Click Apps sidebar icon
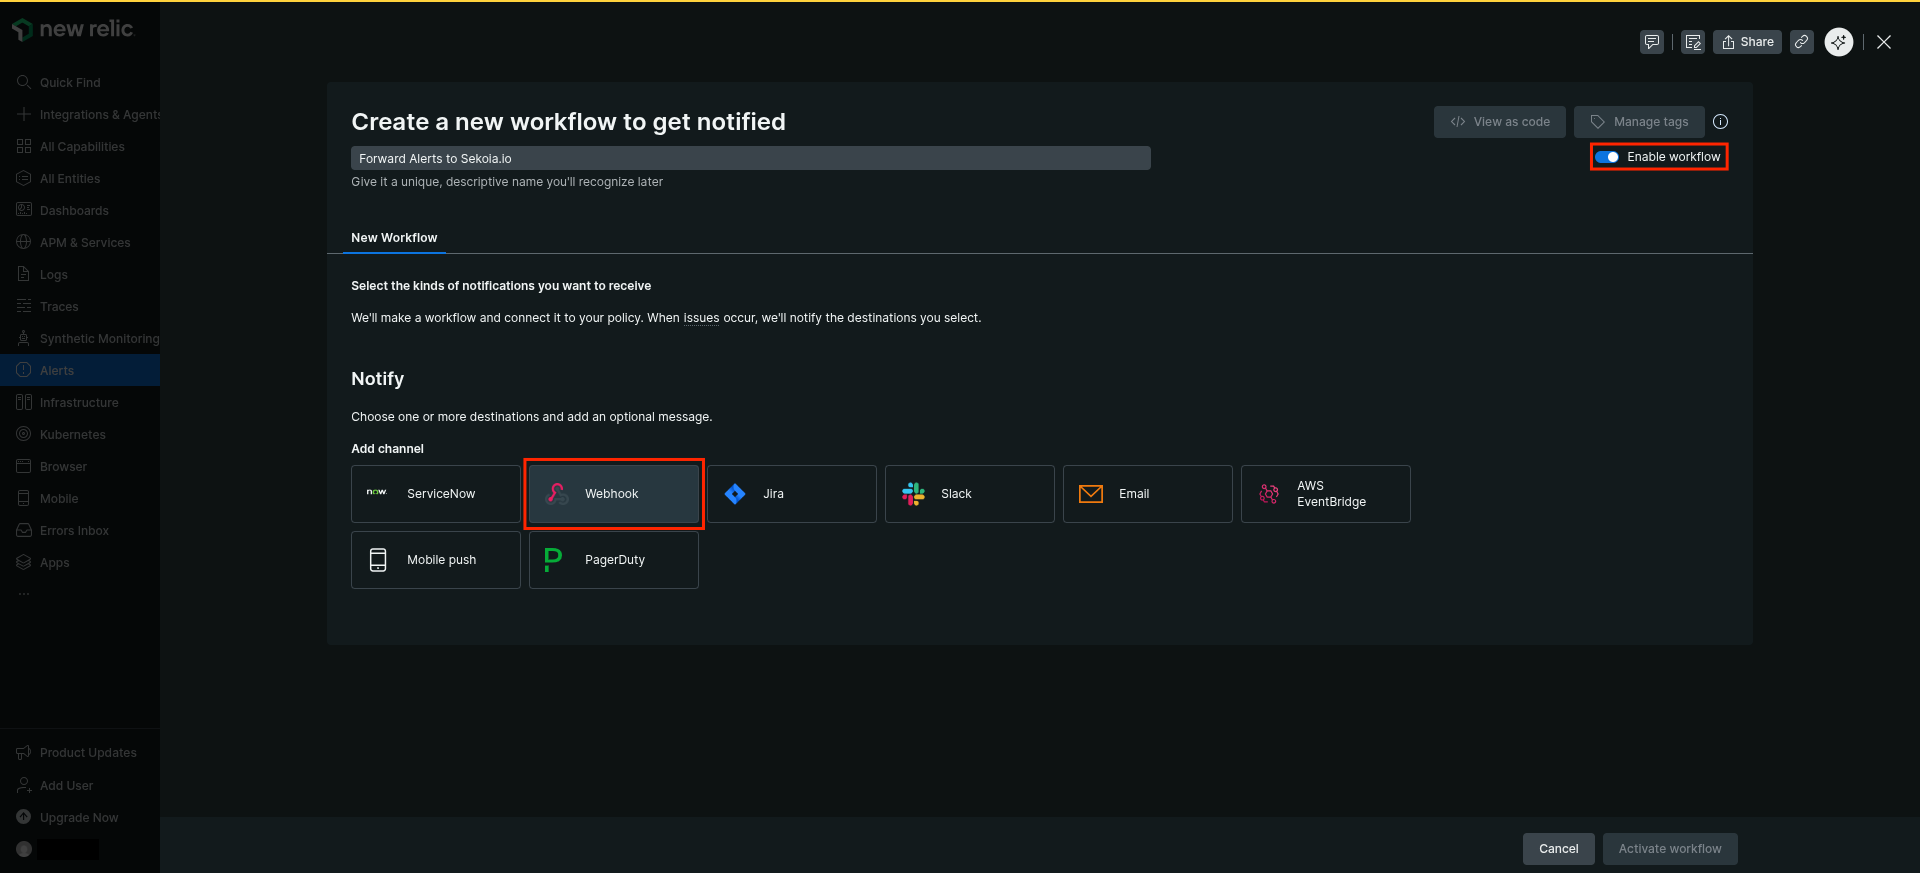Image resolution: width=1920 pixels, height=873 pixels. pyautogui.click(x=24, y=562)
